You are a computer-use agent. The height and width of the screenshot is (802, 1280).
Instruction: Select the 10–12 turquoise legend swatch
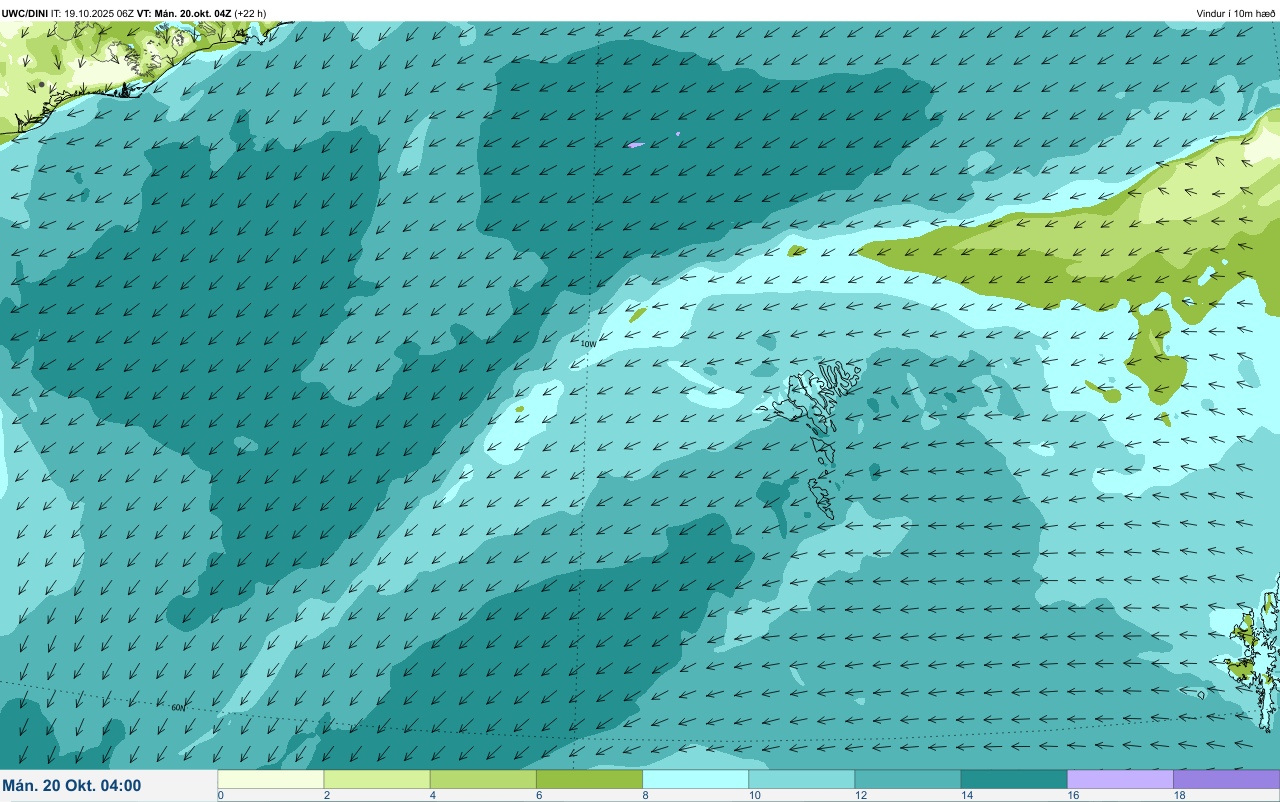801,779
